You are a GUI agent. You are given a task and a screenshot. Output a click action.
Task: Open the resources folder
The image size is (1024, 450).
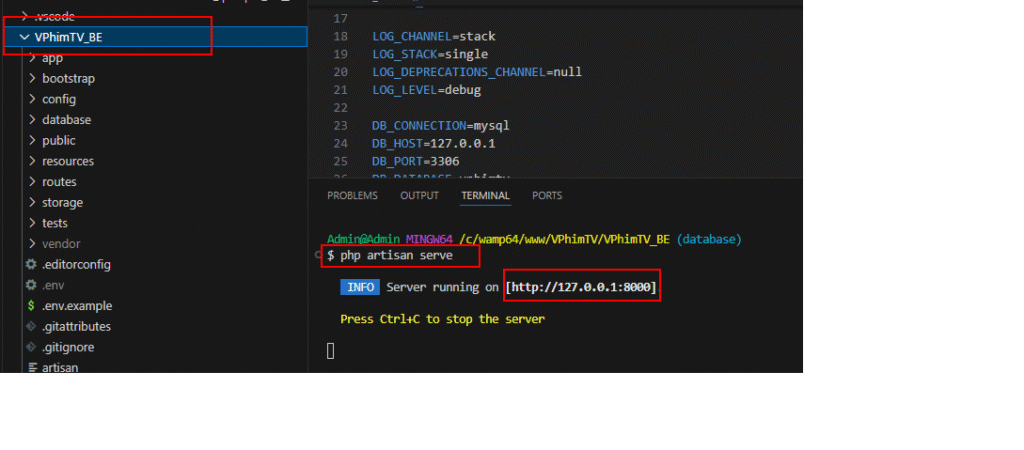tap(68, 161)
